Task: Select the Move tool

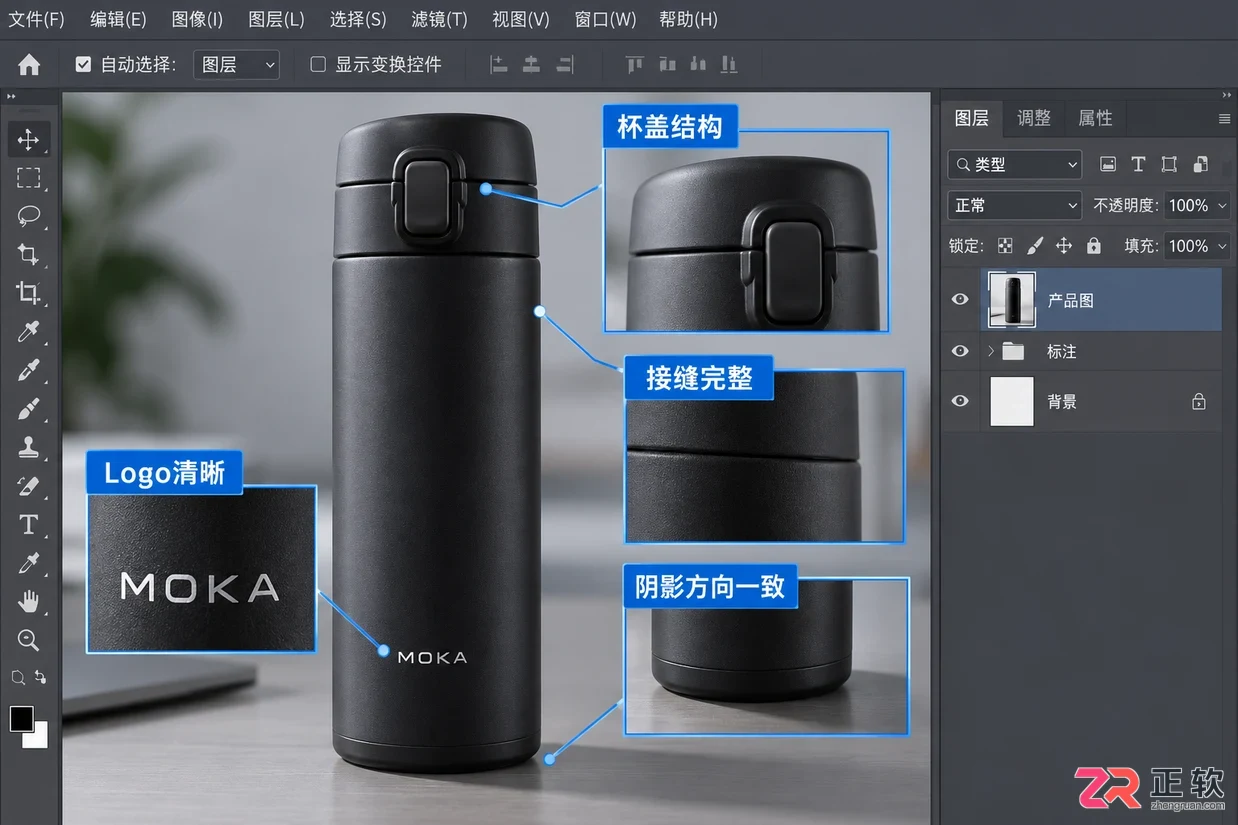Action: click(28, 139)
